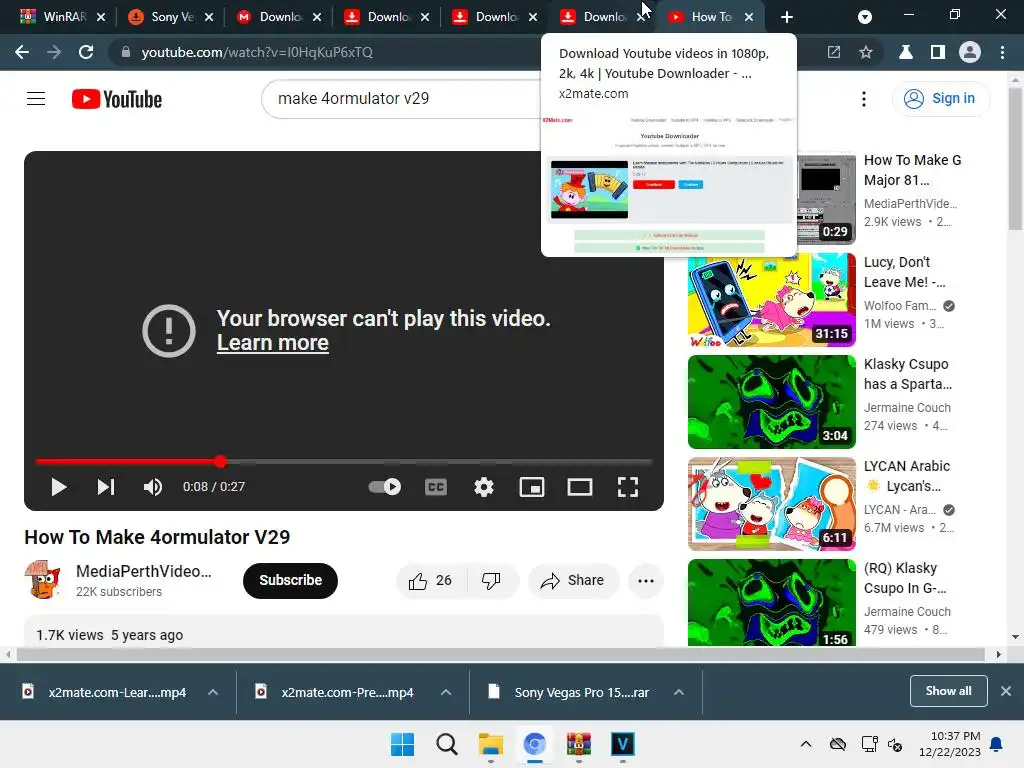
Task: Bookmark this page with the star
Action: [866, 52]
